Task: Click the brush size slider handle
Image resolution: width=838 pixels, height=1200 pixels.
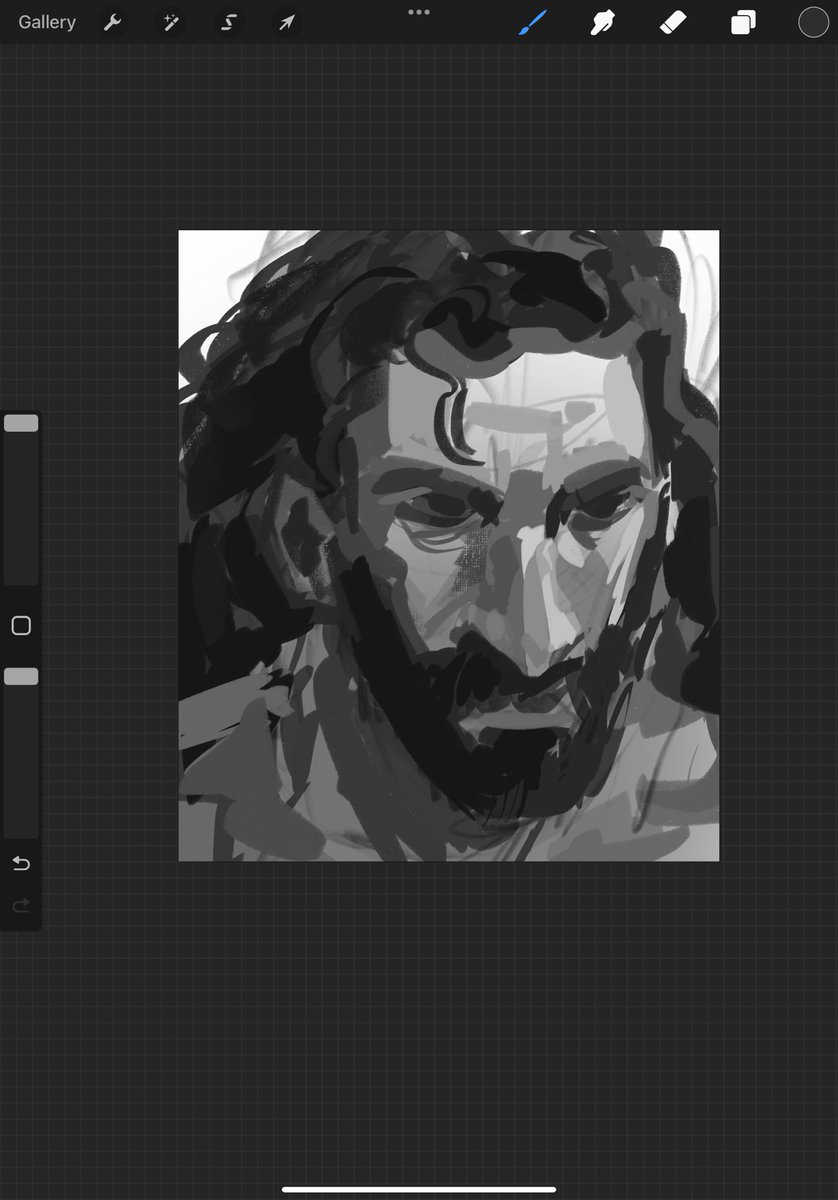Action: coord(21,423)
